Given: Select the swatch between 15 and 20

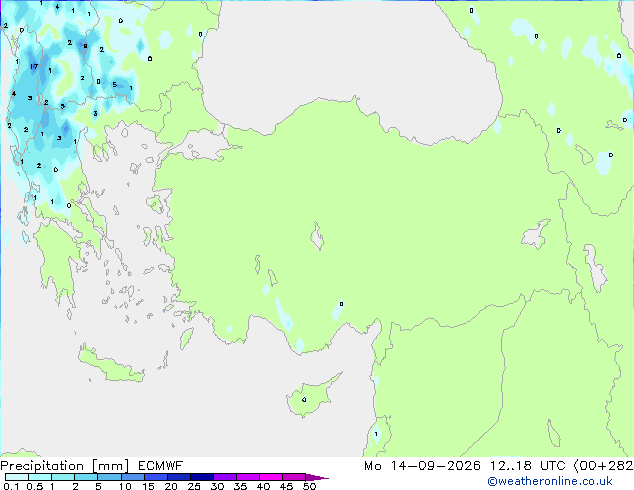Looking at the screenshot, I should pos(156,477).
